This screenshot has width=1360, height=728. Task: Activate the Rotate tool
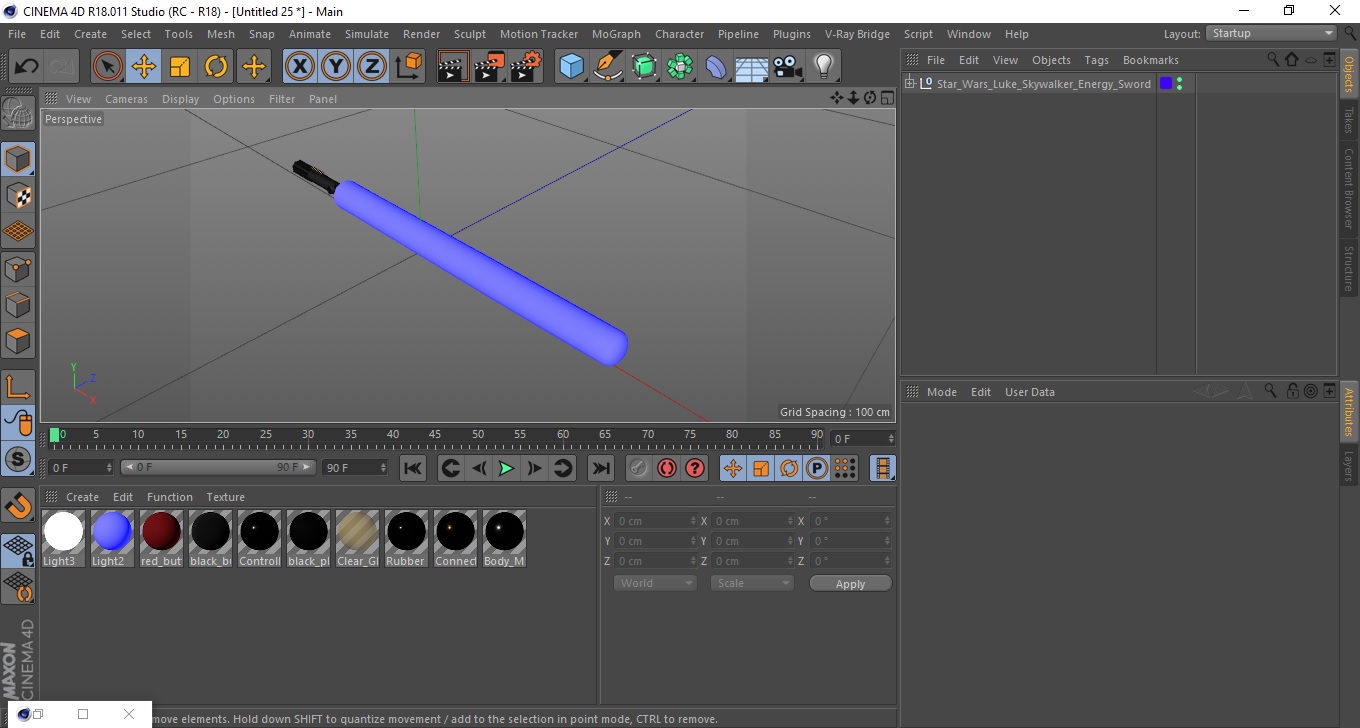coord(216,67)
